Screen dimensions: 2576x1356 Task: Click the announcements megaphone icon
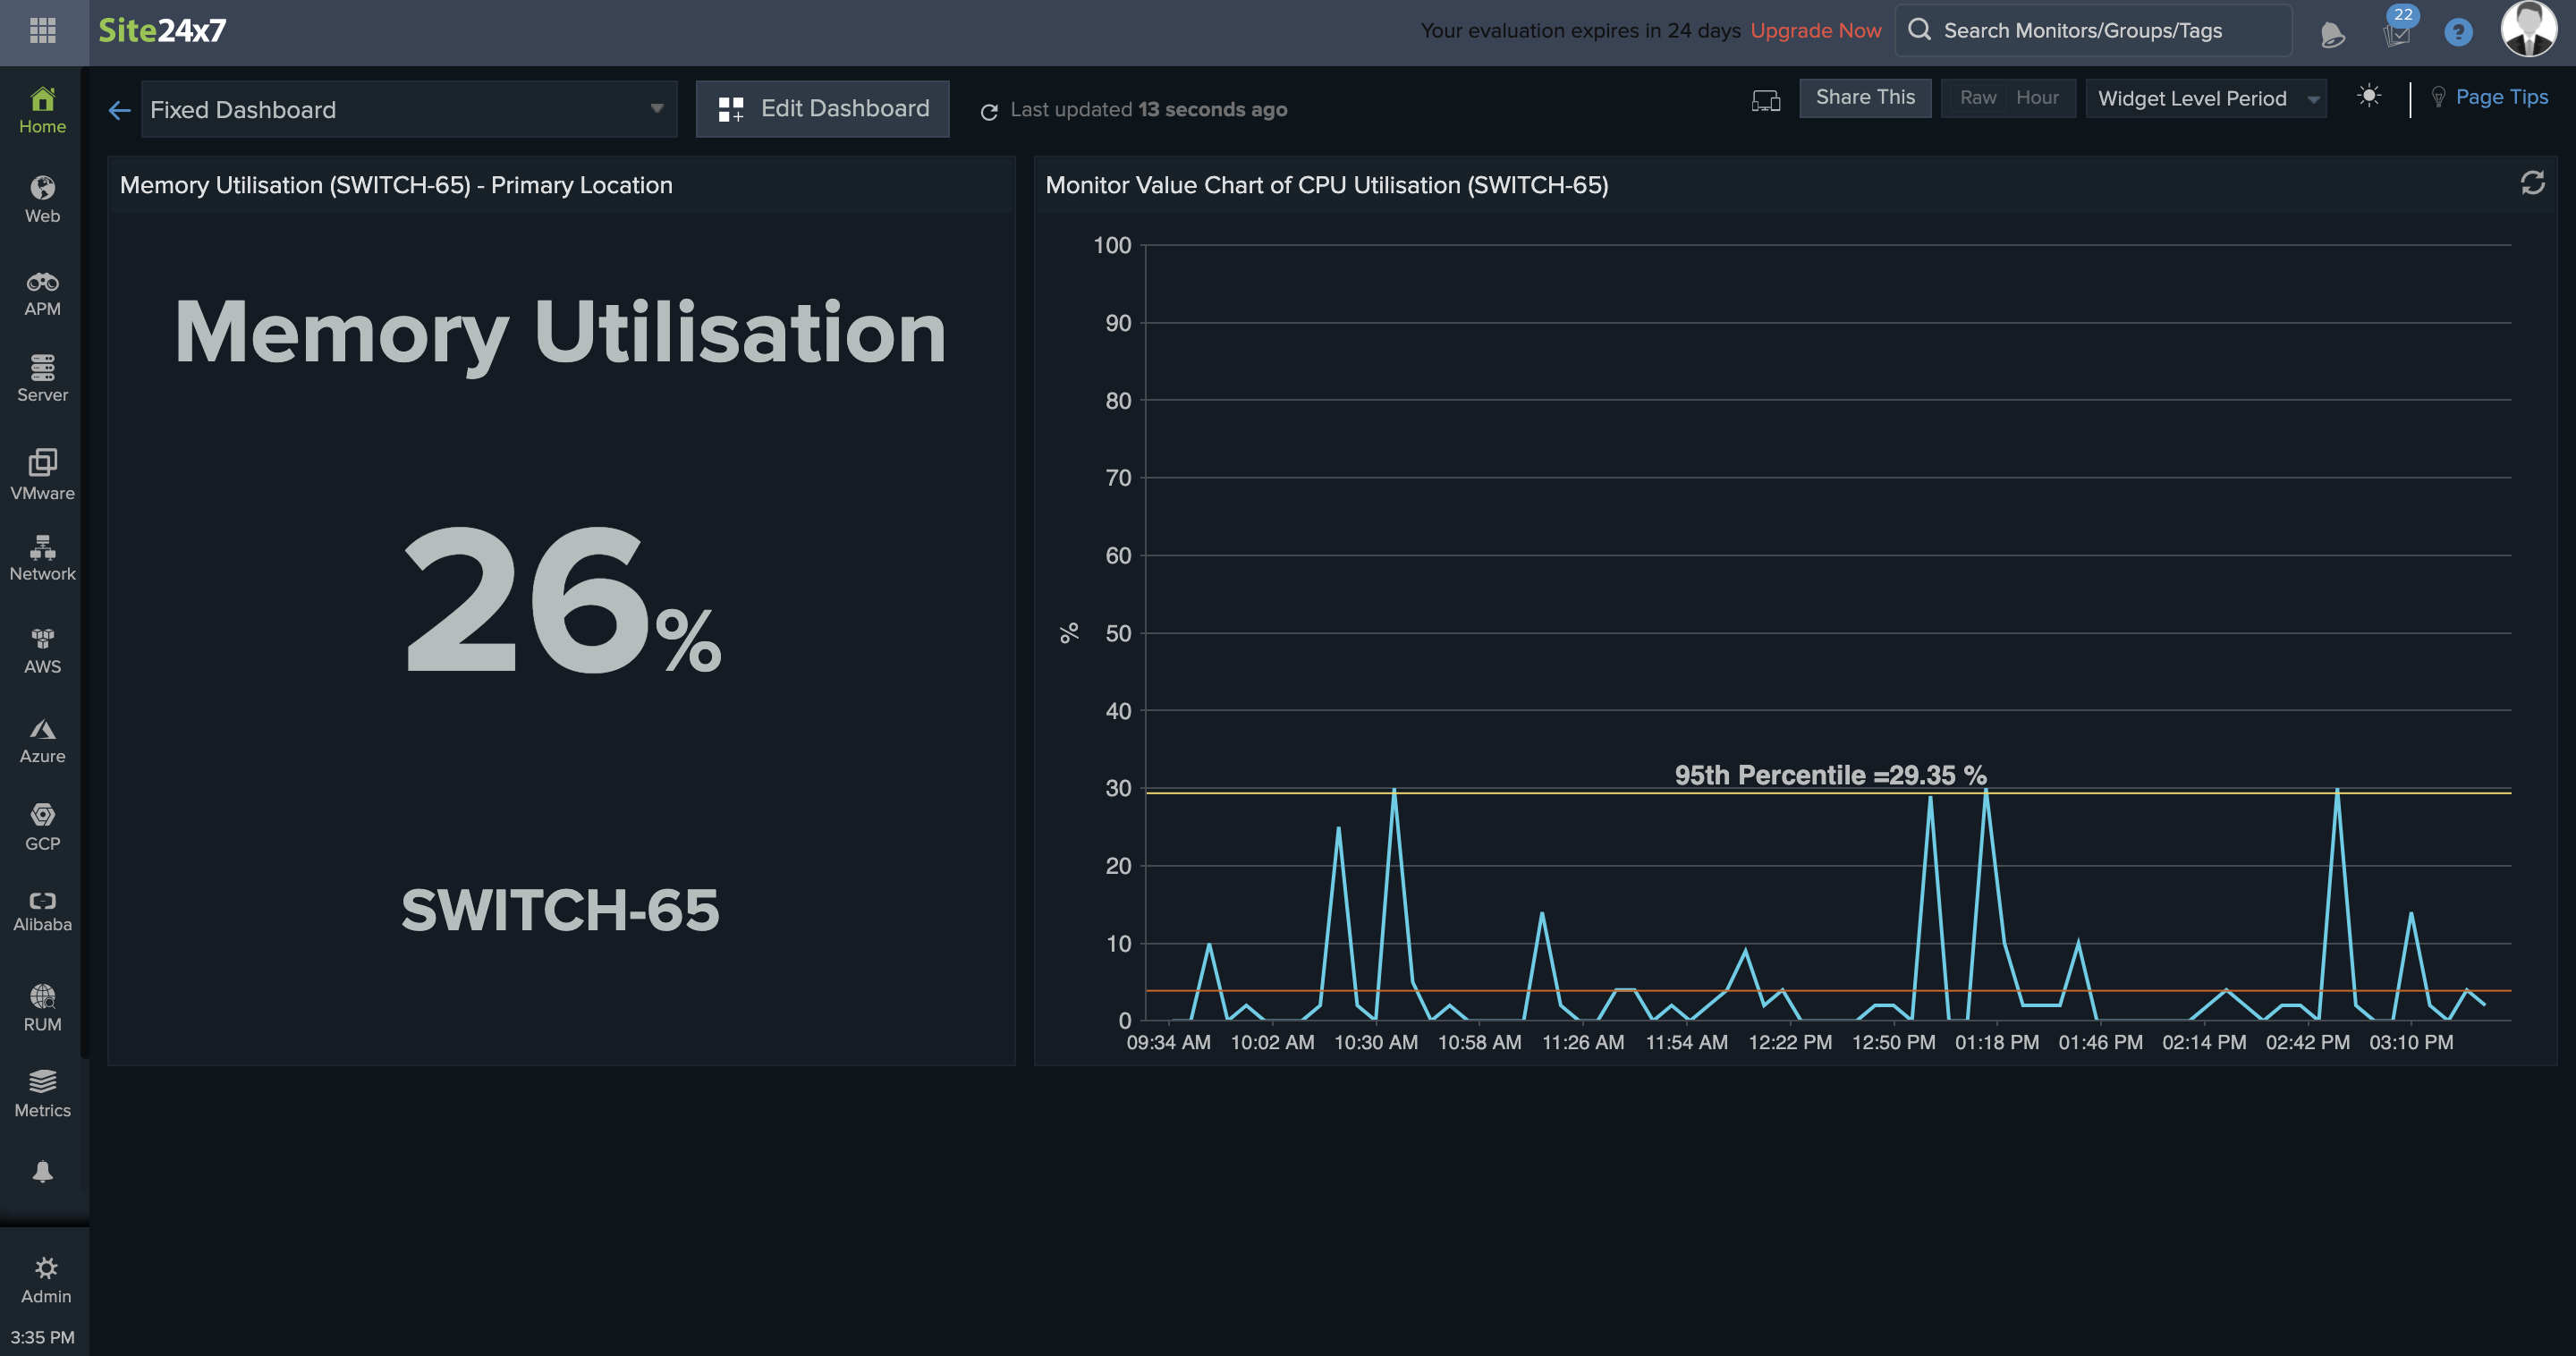2332,35
